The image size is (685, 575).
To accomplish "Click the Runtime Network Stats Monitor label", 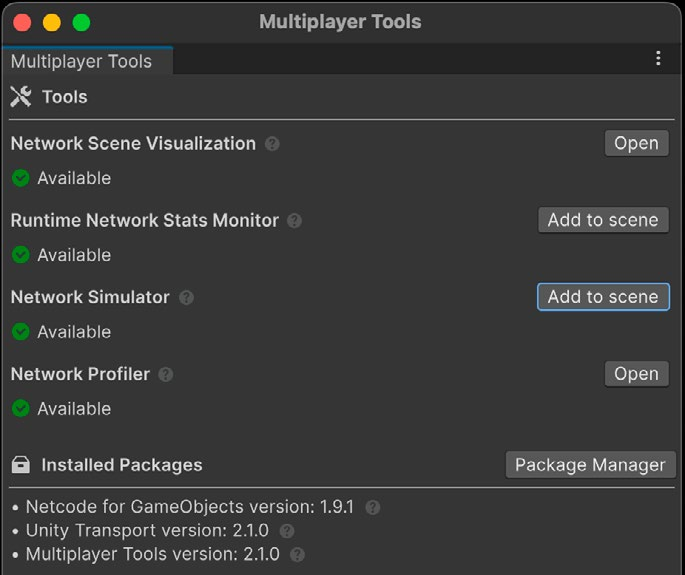I will (145, 221).
